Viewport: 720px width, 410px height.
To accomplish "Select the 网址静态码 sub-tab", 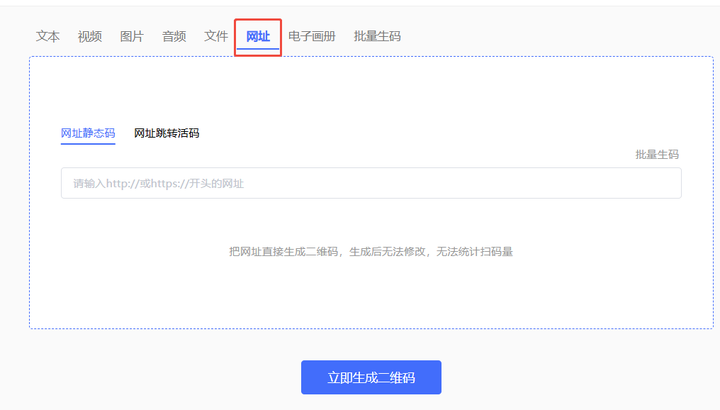I will coord(88,133).
